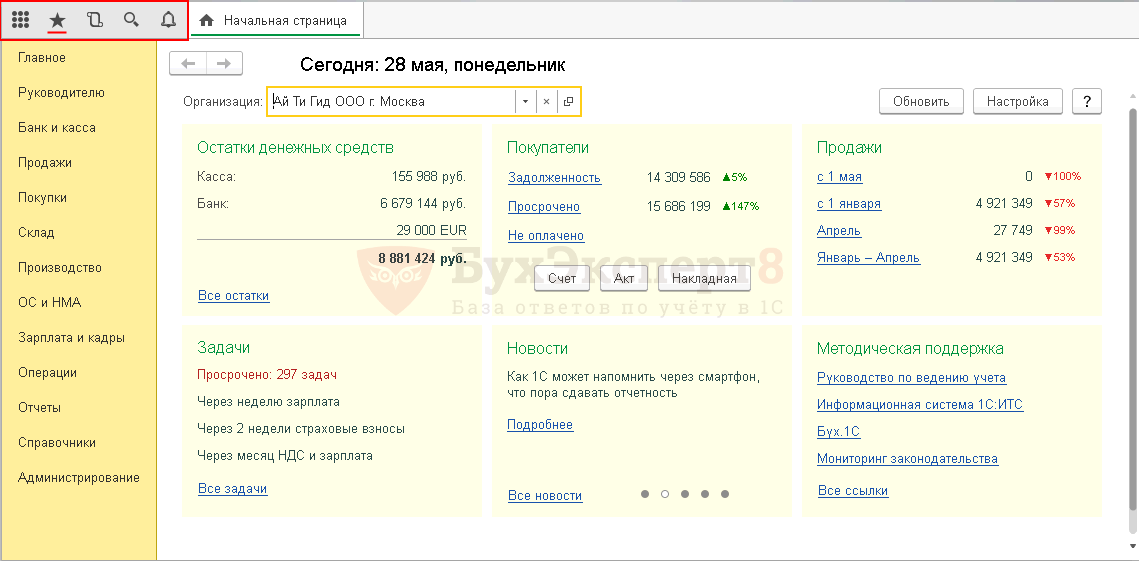Select the first news pagination dot
This screenshot has height=561, width=1139.
pyautogui.click(x=645, y=494)
